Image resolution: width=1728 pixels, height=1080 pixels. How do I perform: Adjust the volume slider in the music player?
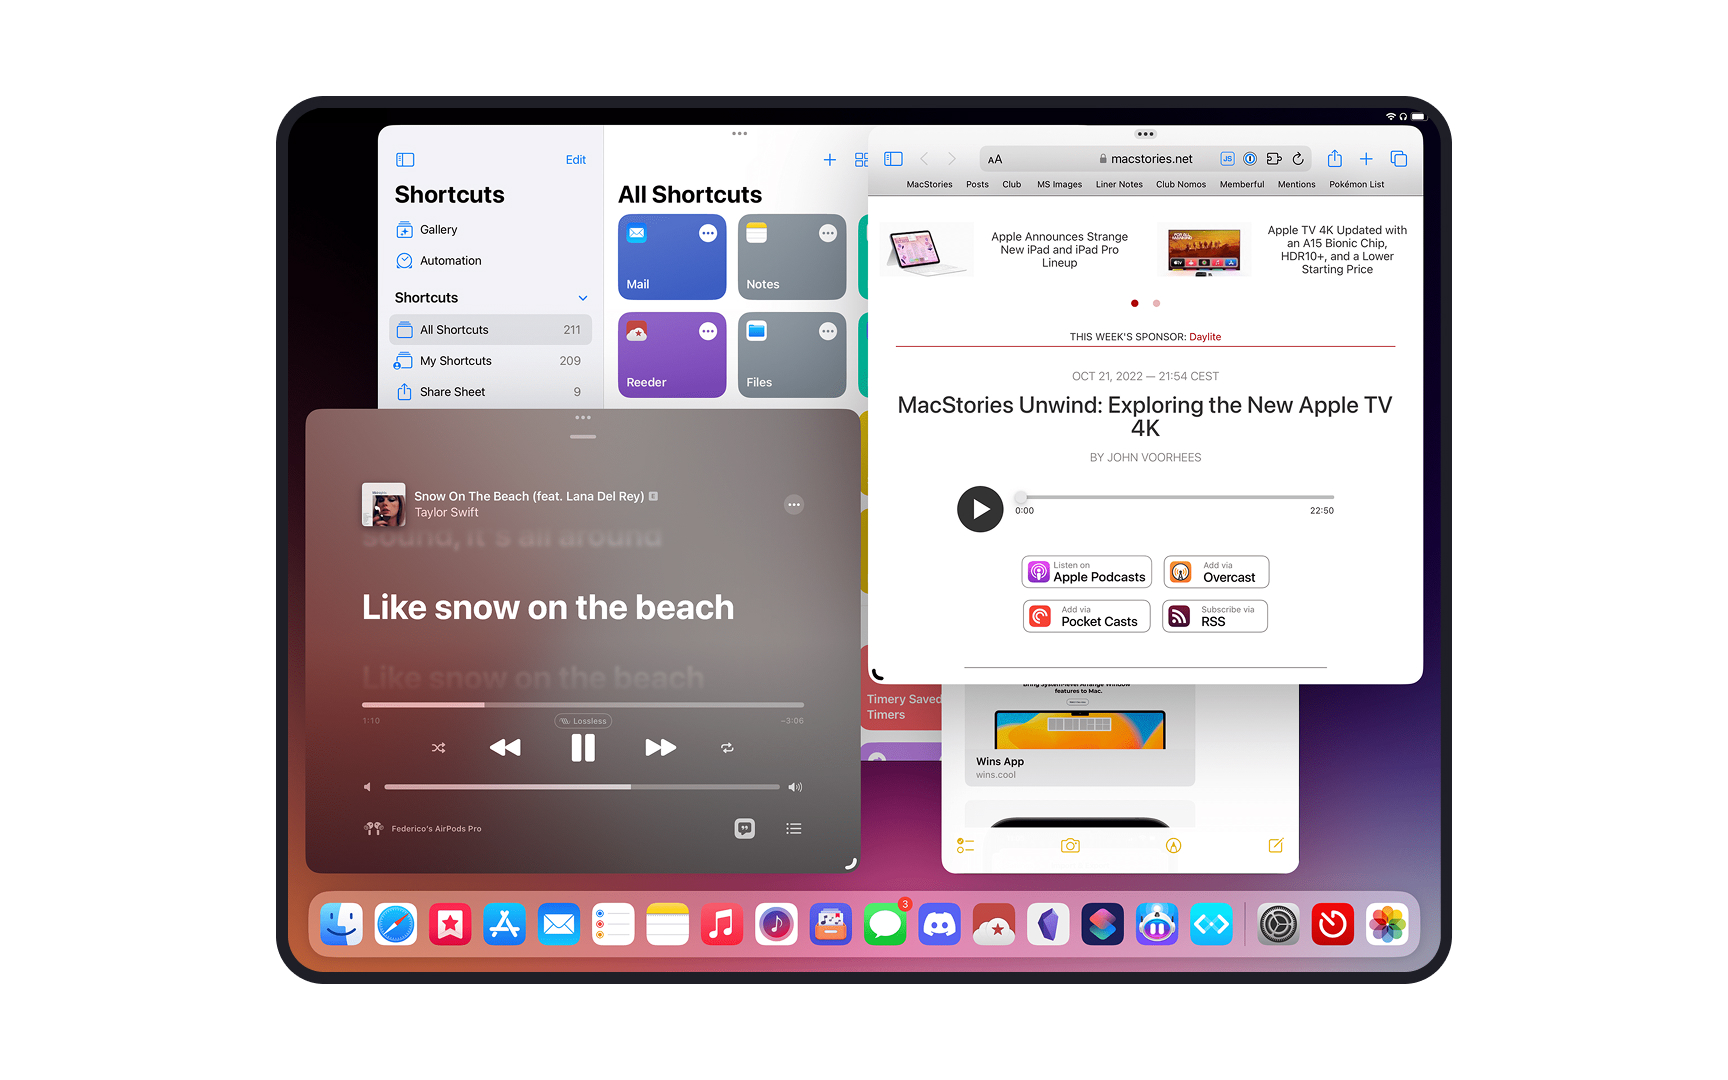click(x=583, y=787)
